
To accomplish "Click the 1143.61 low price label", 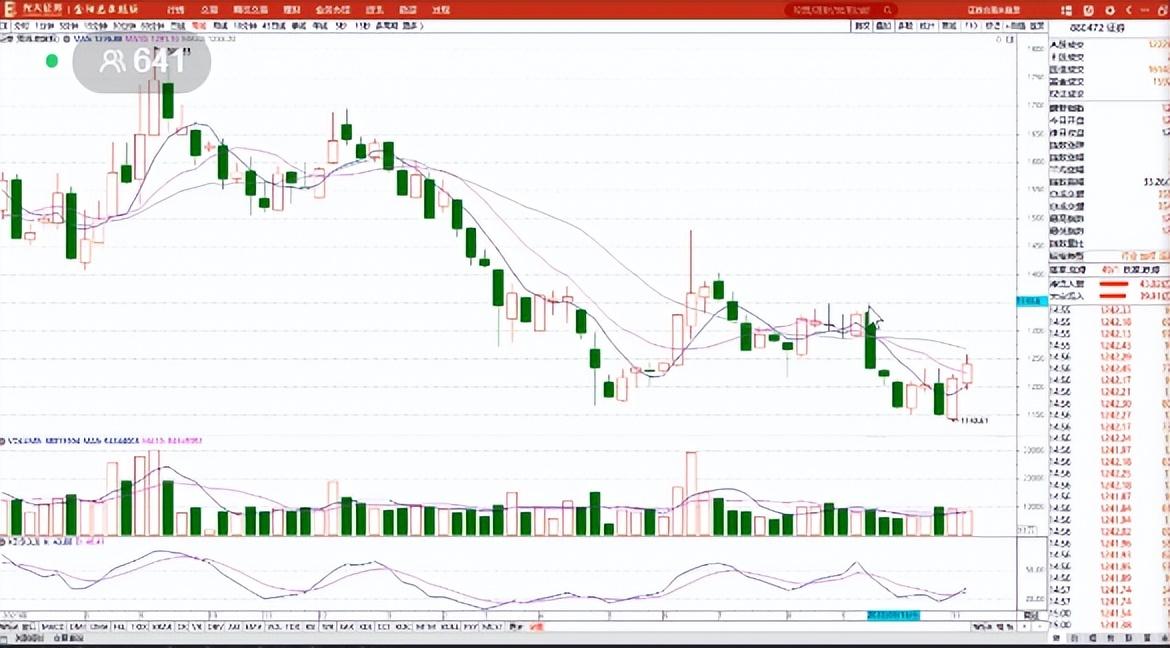I will tap(974, 420).
